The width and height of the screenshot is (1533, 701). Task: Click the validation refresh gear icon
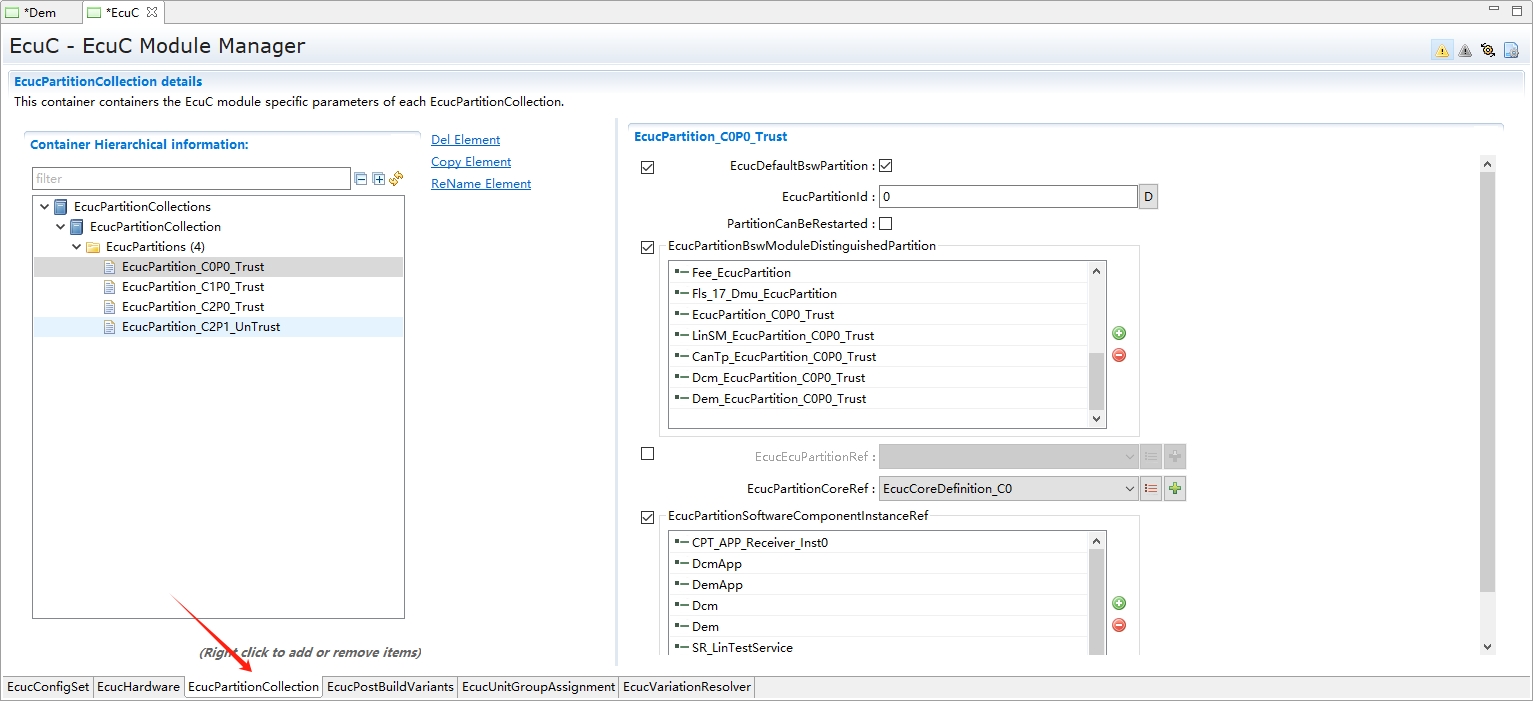click(x=1487, y=49)
